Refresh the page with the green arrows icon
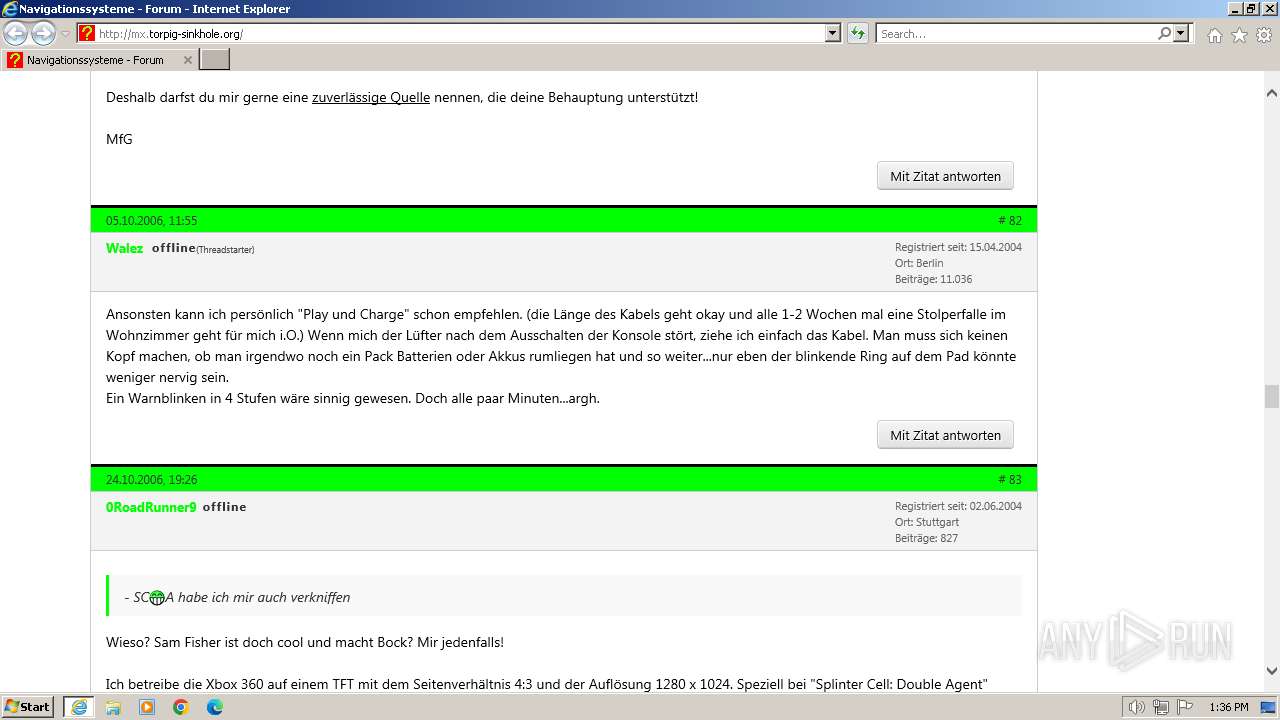Screen dimensions: 1280x720 click(858, 33)
